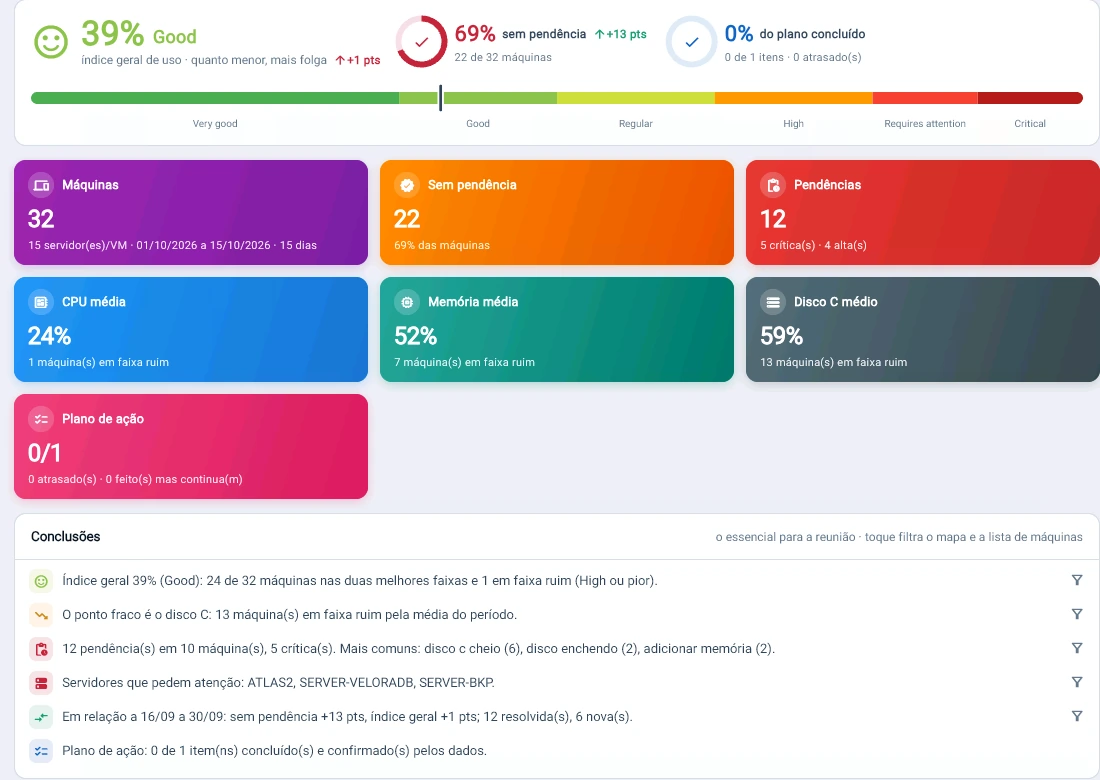Open the Pendências 12 card
The width and height of the screenshot is (1100, 780).
[x=923, y=213]
